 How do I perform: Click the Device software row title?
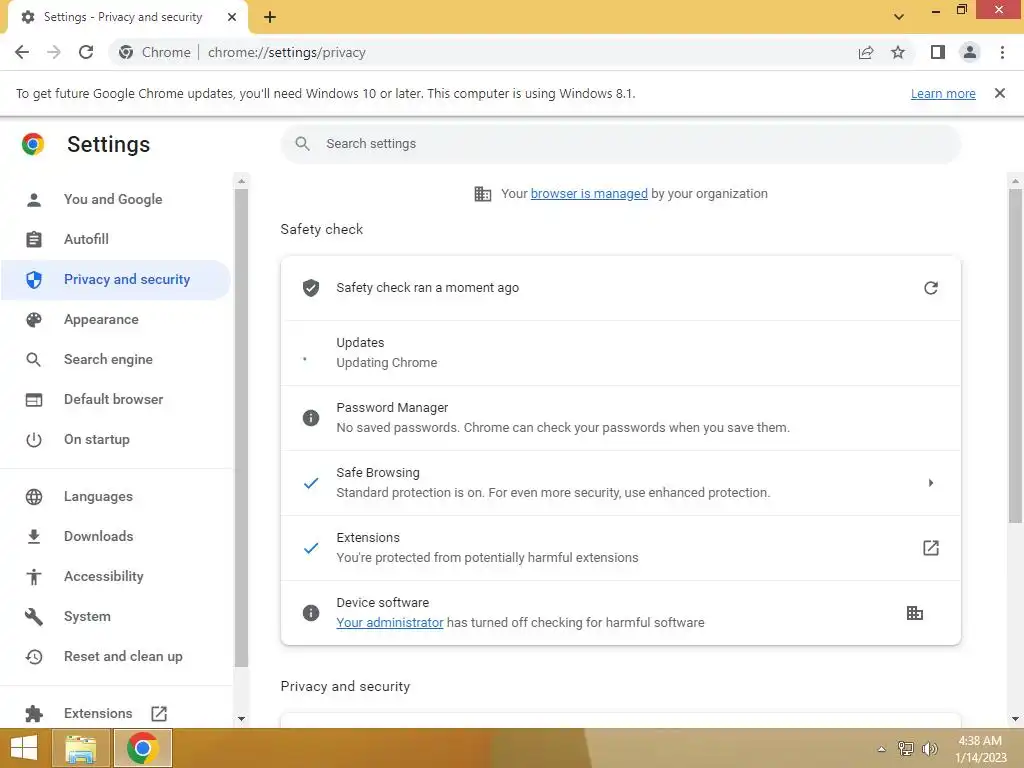(383, 603)
